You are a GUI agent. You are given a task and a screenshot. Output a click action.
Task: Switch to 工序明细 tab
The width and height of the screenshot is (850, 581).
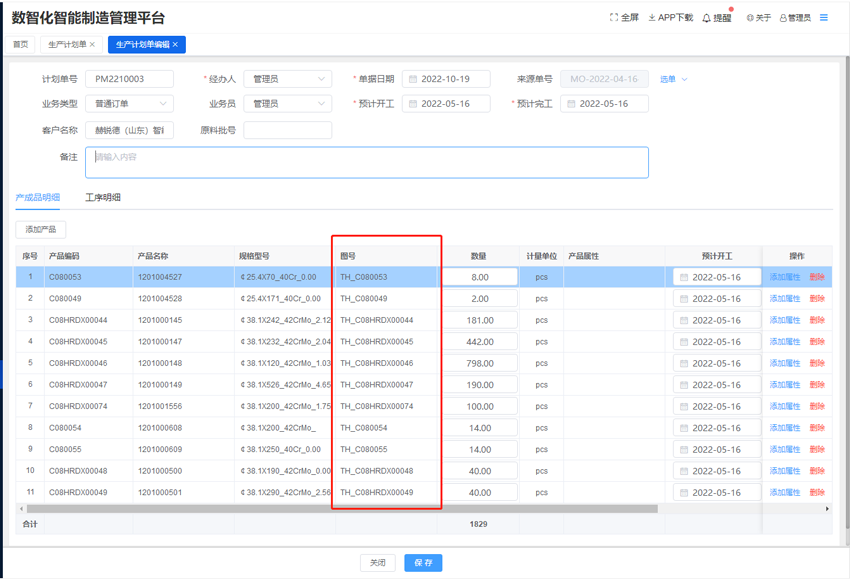[x=103, y=197]
